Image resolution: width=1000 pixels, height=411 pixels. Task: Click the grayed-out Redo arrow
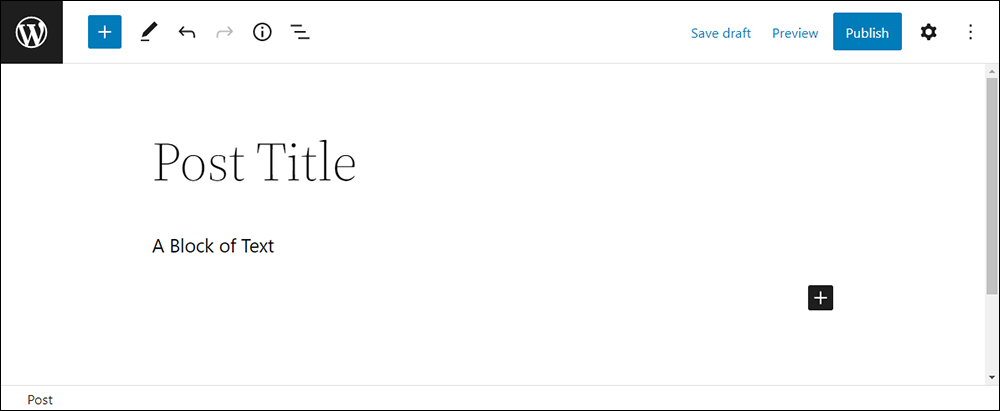click(224, 33)
